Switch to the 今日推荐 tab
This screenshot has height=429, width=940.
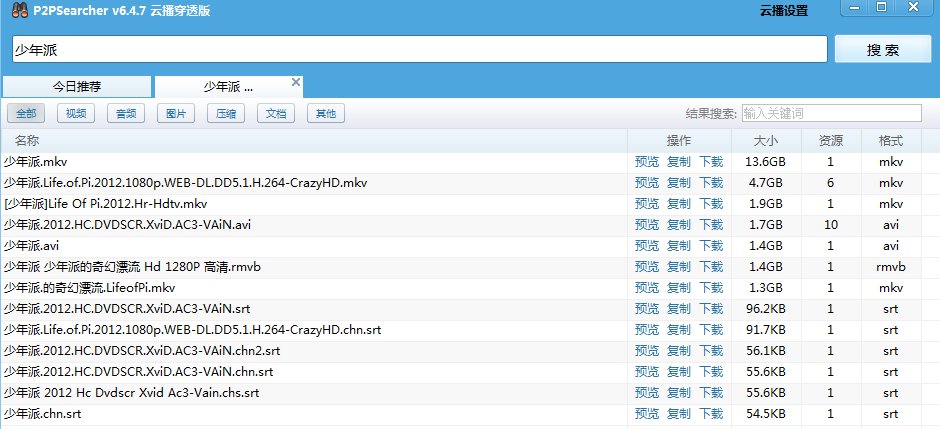[x=77, y=87]
